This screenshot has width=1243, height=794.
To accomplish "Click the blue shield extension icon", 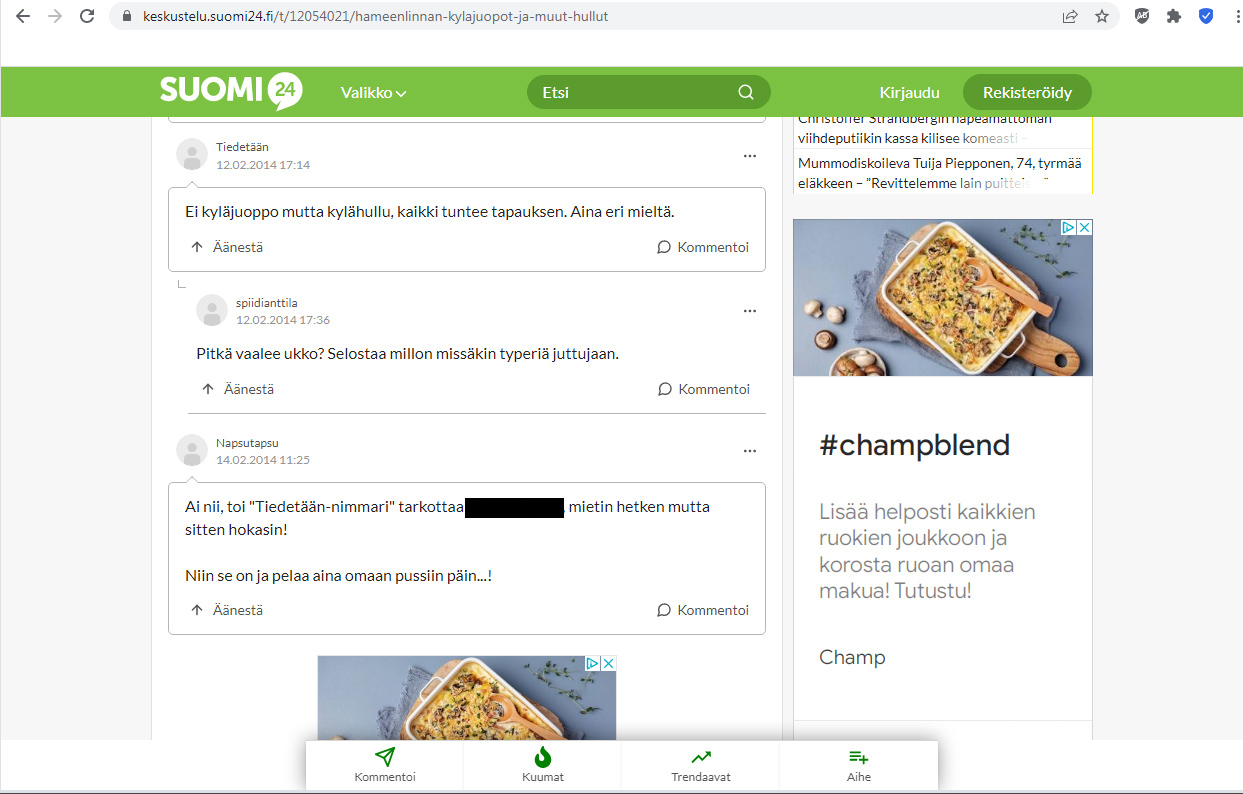I will point(1206,16).
